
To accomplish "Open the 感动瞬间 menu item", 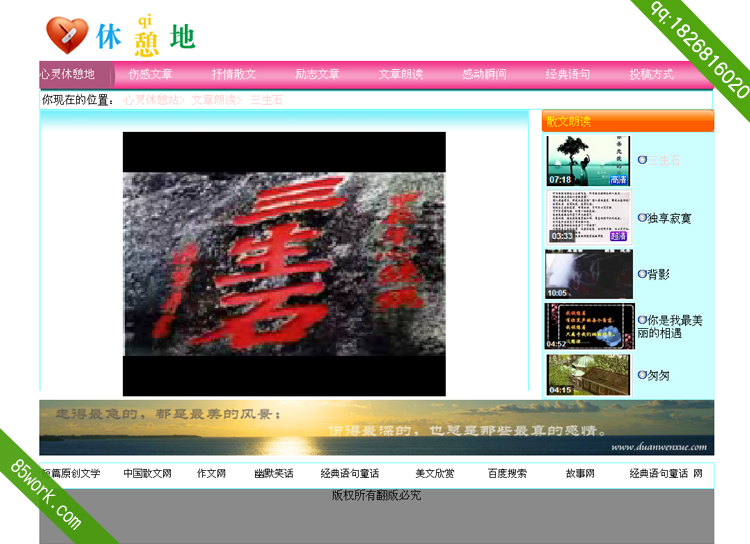I will [x=484, y=74].
